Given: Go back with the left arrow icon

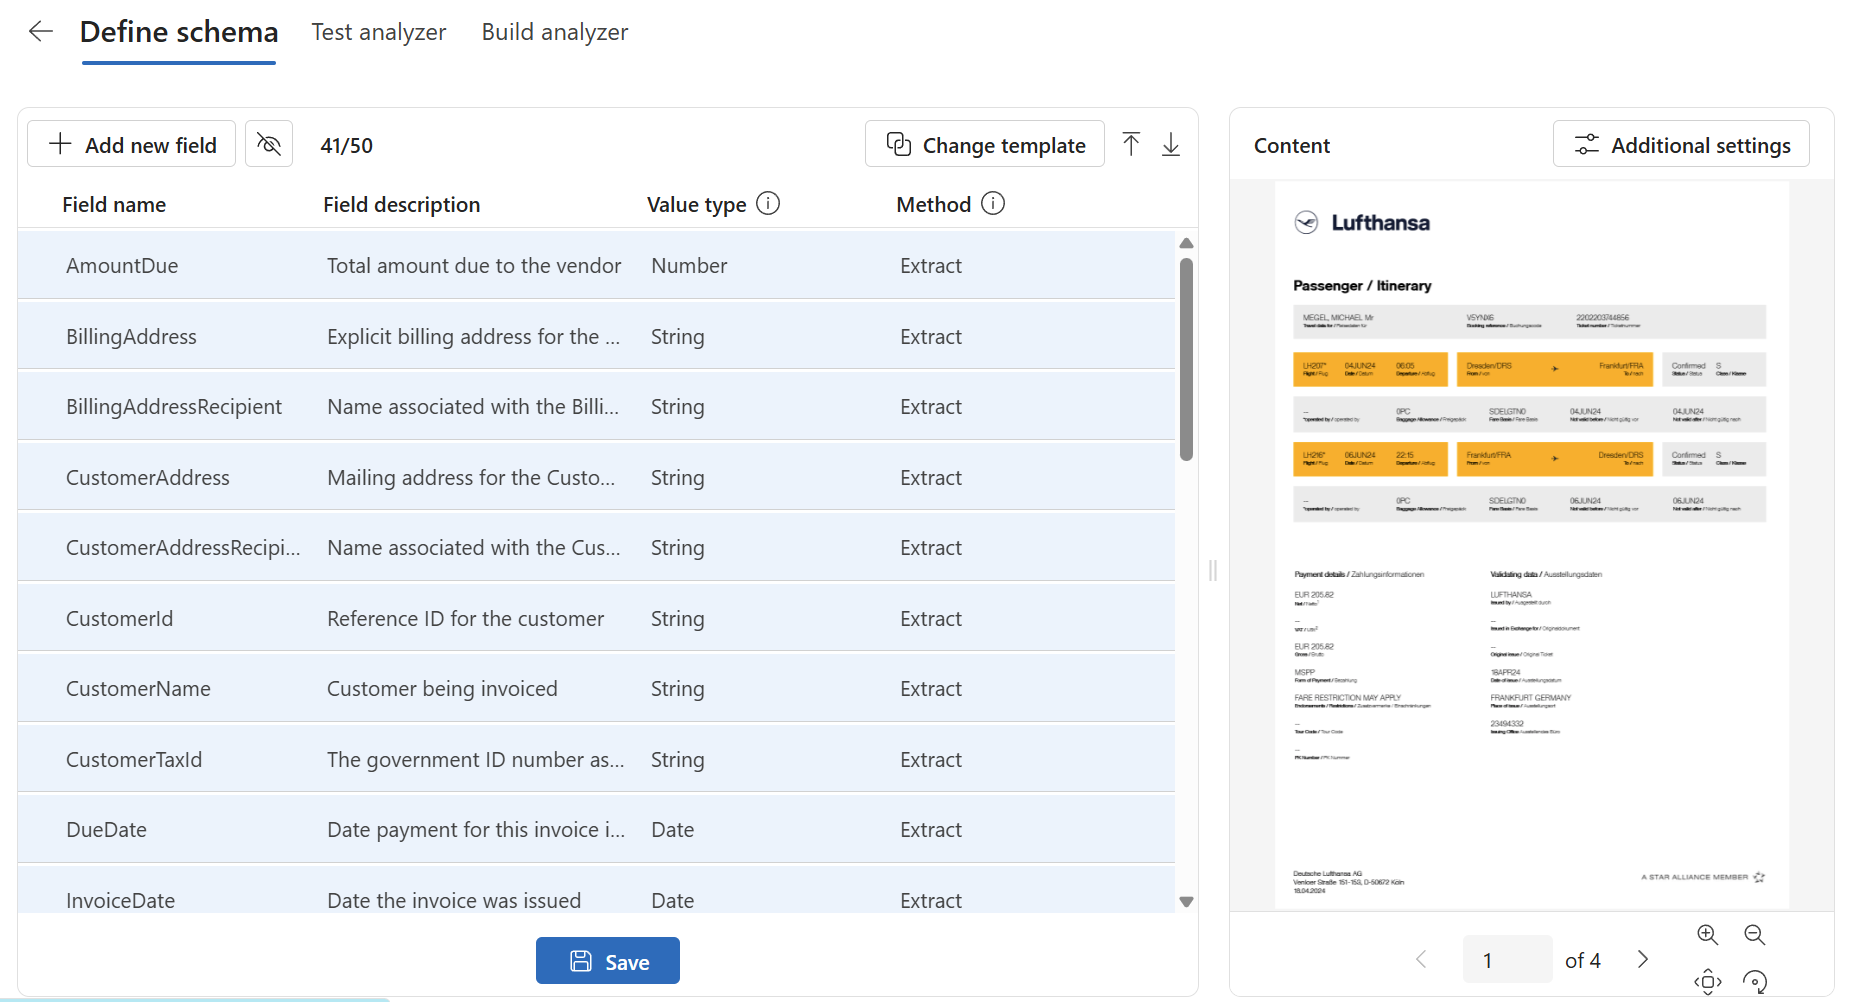Looking at the screenshot, I should (x=41, y=32).
